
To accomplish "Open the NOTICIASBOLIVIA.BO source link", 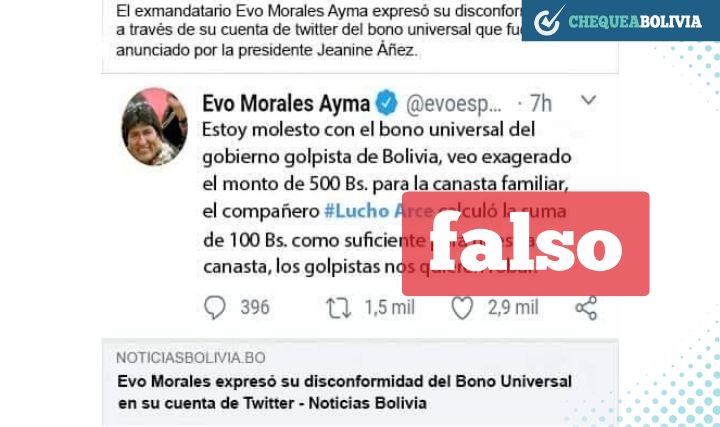I will (191, 358).
